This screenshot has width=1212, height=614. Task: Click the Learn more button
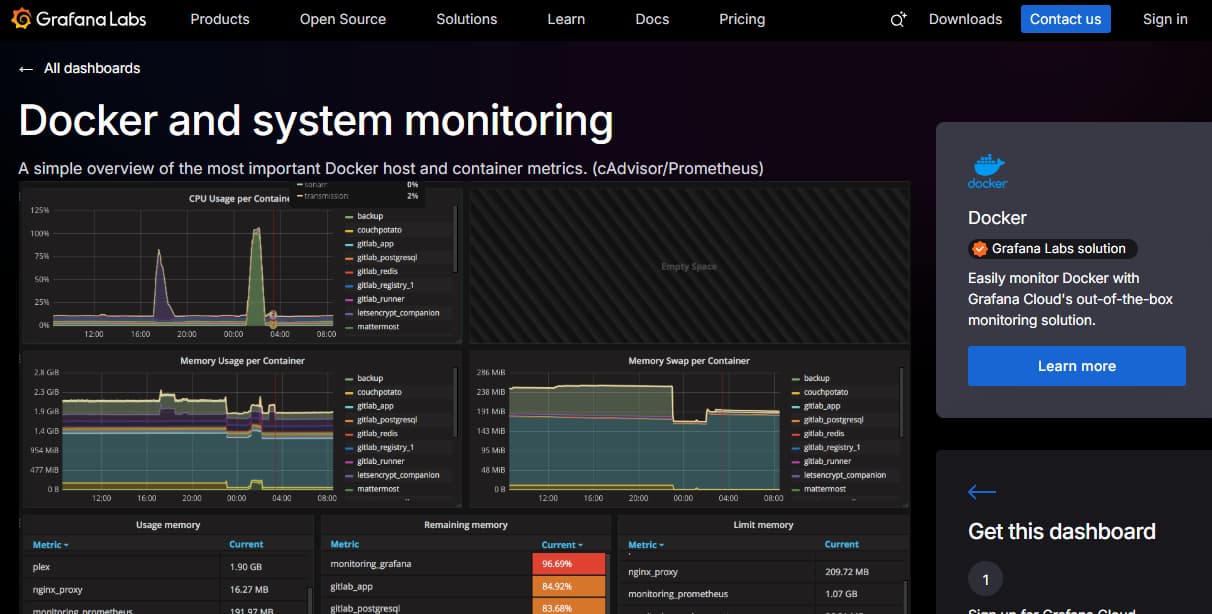pos(1076,366)
